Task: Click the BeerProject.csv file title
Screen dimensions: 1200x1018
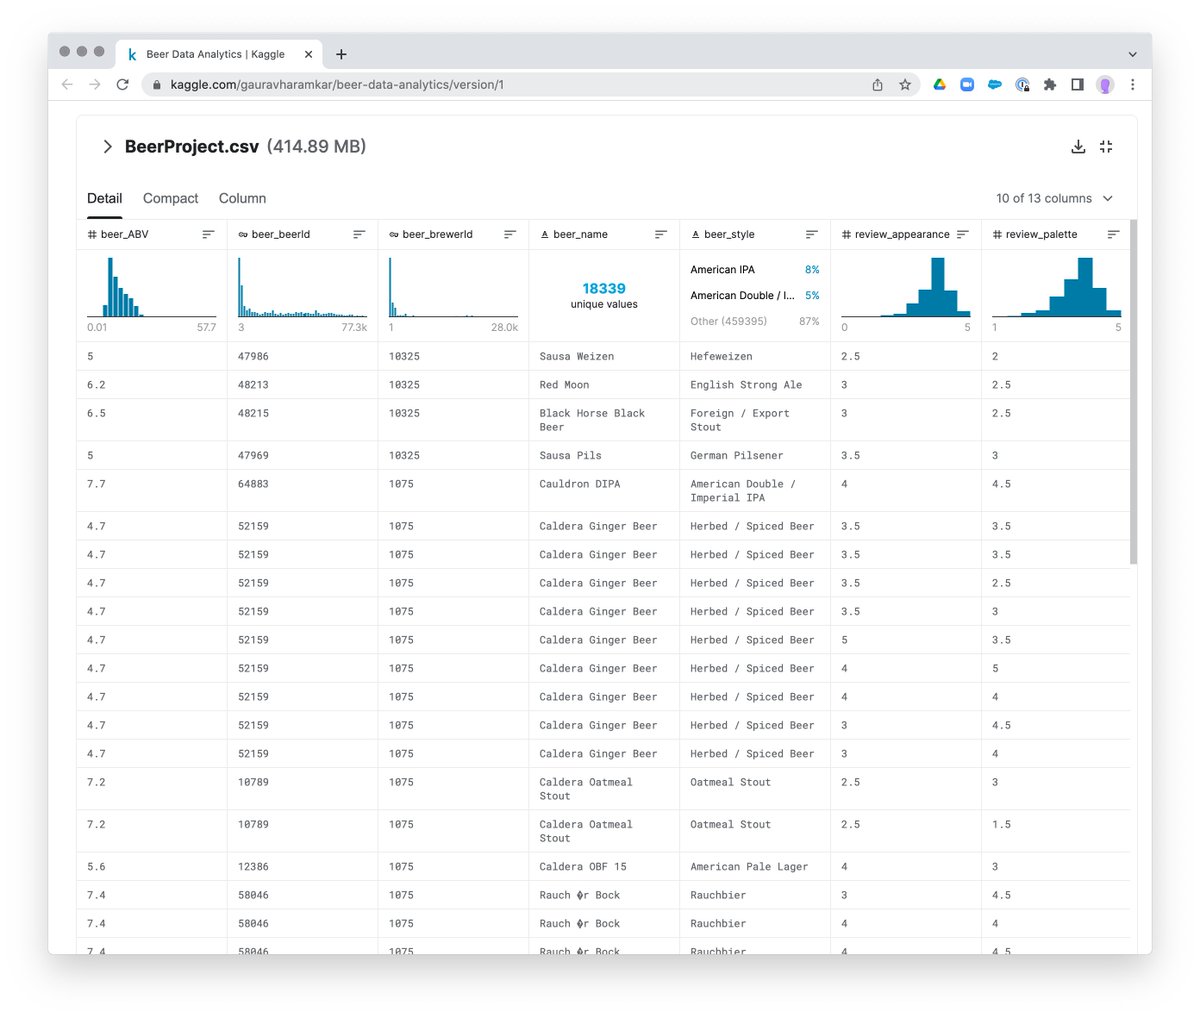Action: (x=192, y=147)
